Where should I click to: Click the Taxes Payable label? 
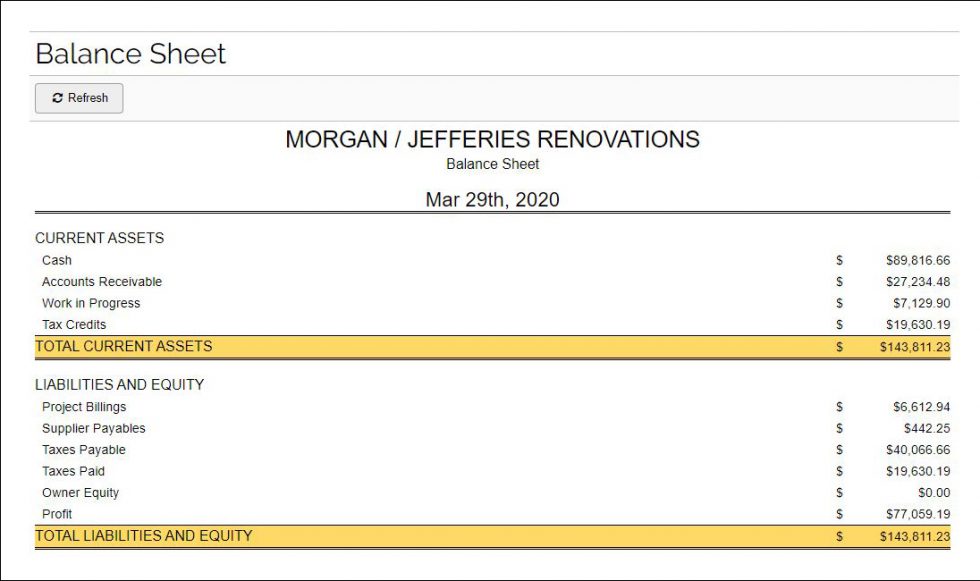84,450
